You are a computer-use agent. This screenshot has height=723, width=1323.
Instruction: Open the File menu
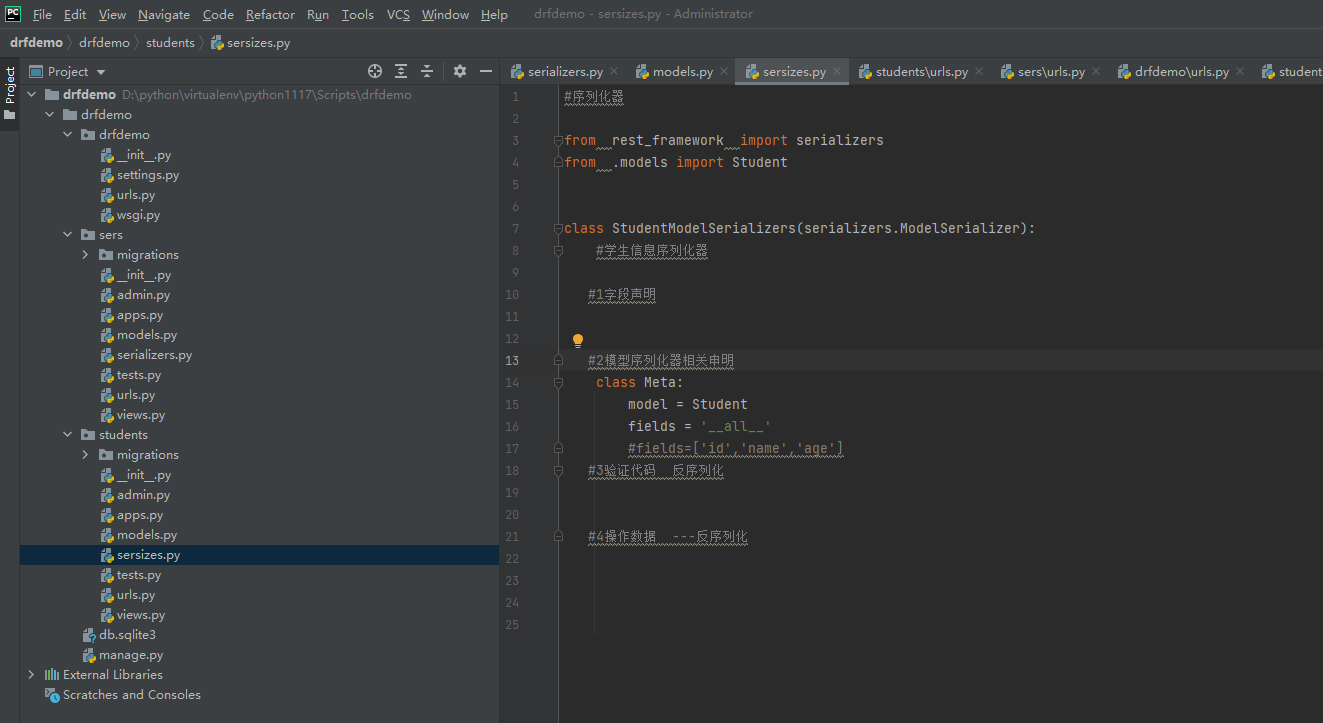(42, 14)
